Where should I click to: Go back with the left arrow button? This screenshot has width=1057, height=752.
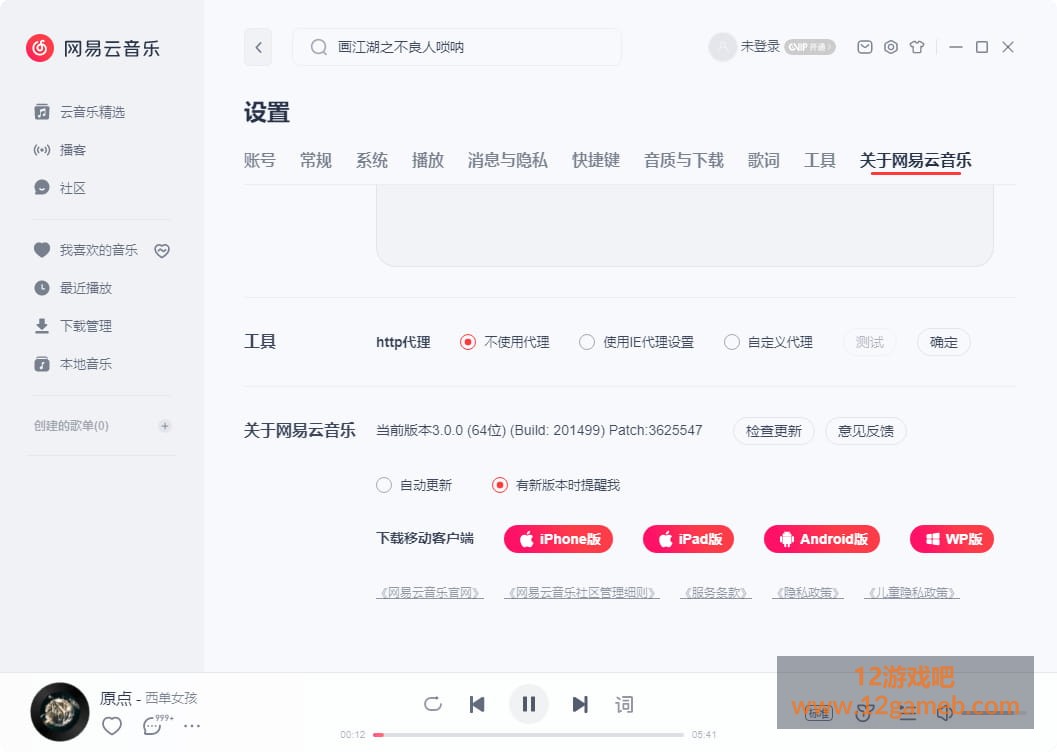[258, 47]
